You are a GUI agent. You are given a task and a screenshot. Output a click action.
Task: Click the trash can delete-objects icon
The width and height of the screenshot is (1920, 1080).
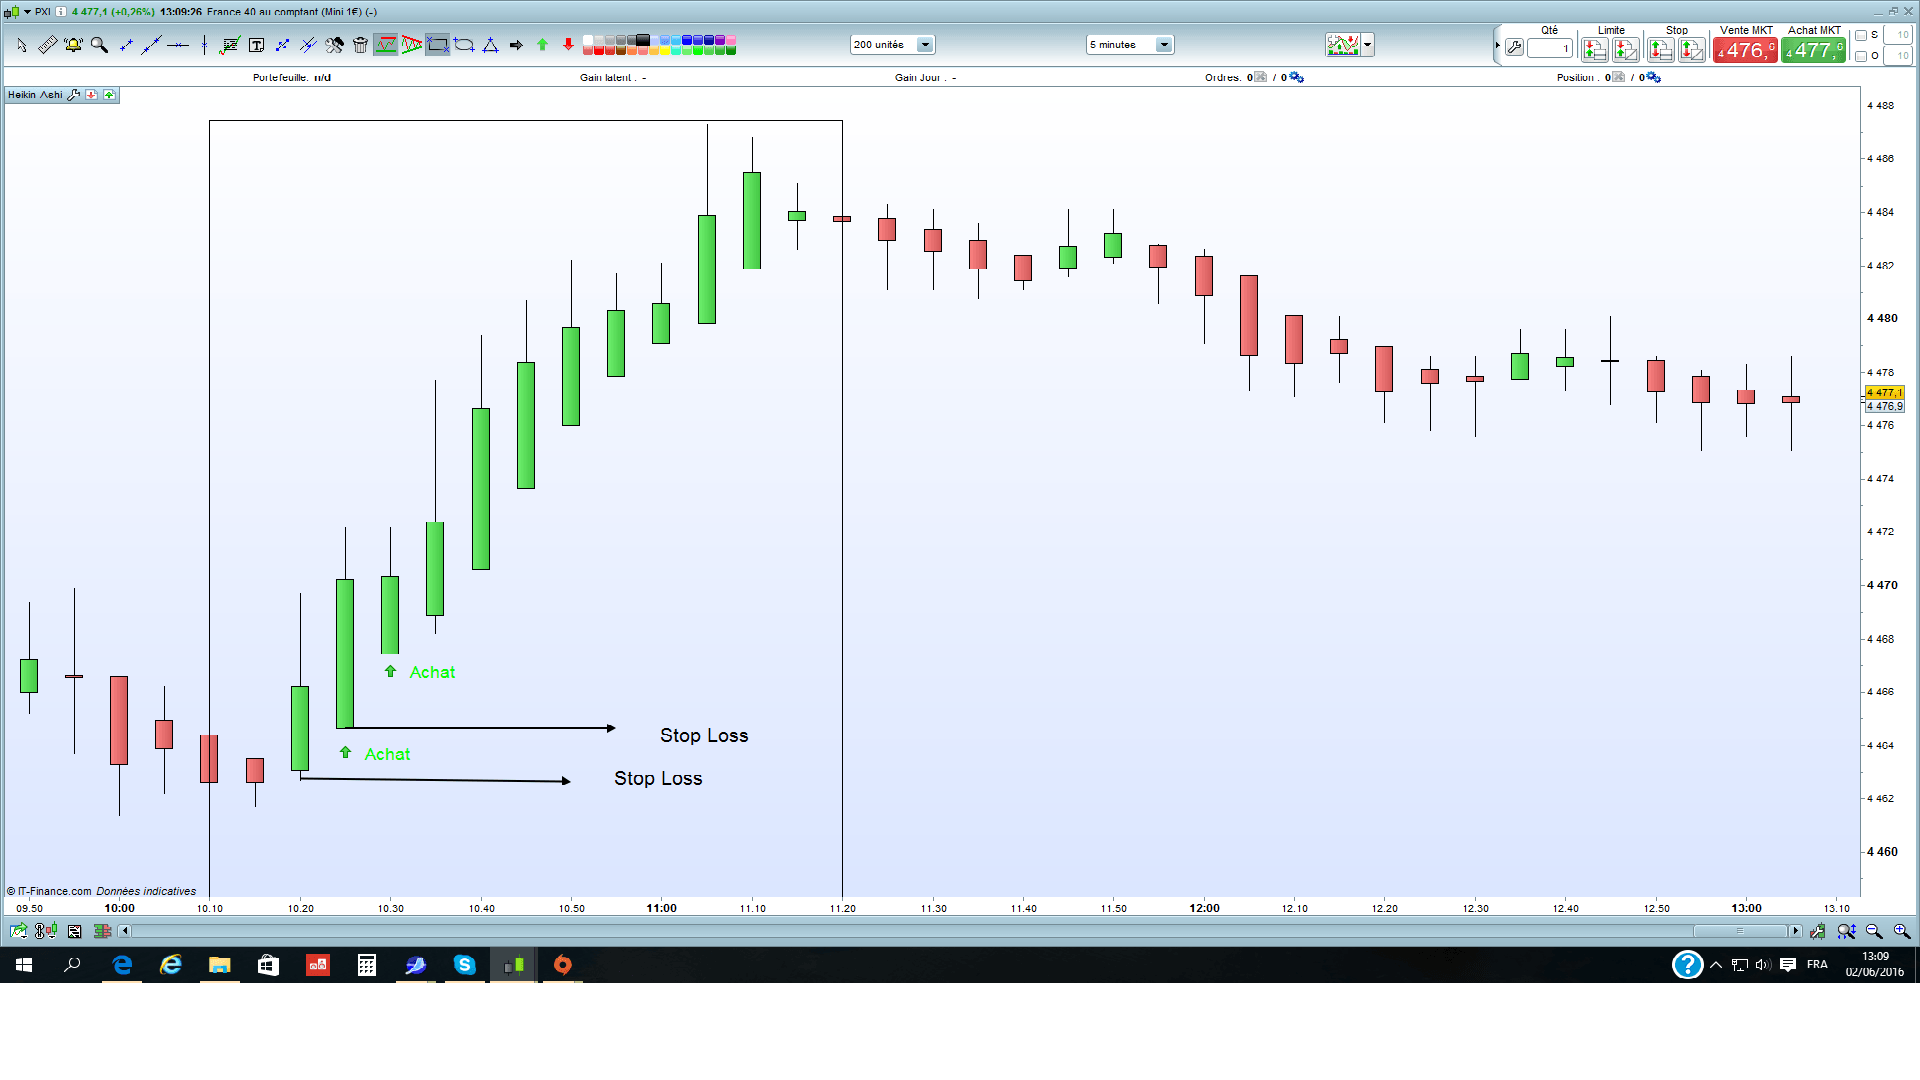tap(360, 45)
